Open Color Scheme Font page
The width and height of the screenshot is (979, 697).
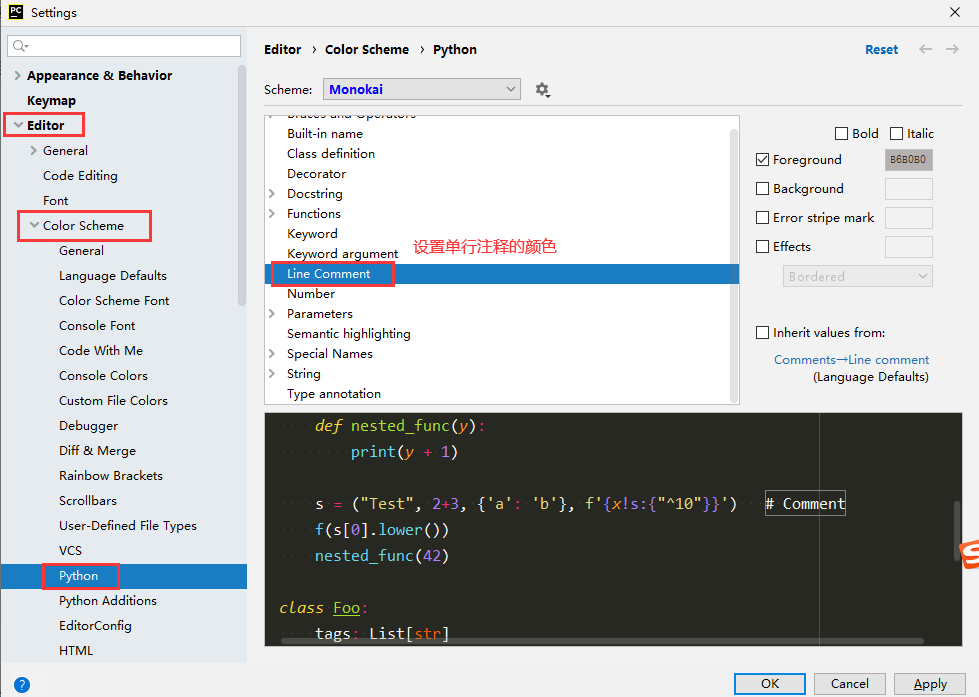point(114,300)
